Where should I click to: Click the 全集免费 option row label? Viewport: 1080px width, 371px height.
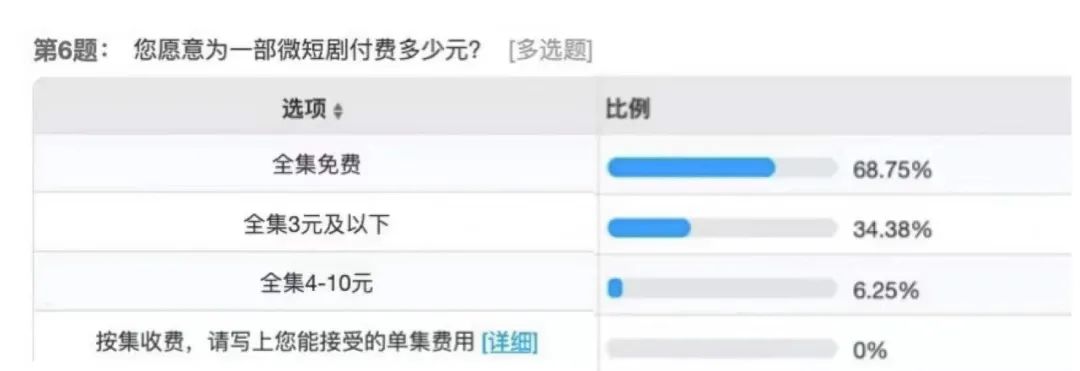pos(316,165)
